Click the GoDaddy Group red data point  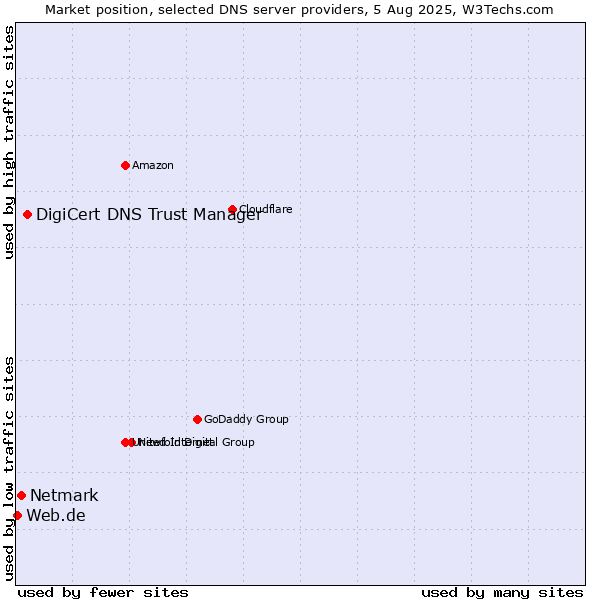point(197,420)
